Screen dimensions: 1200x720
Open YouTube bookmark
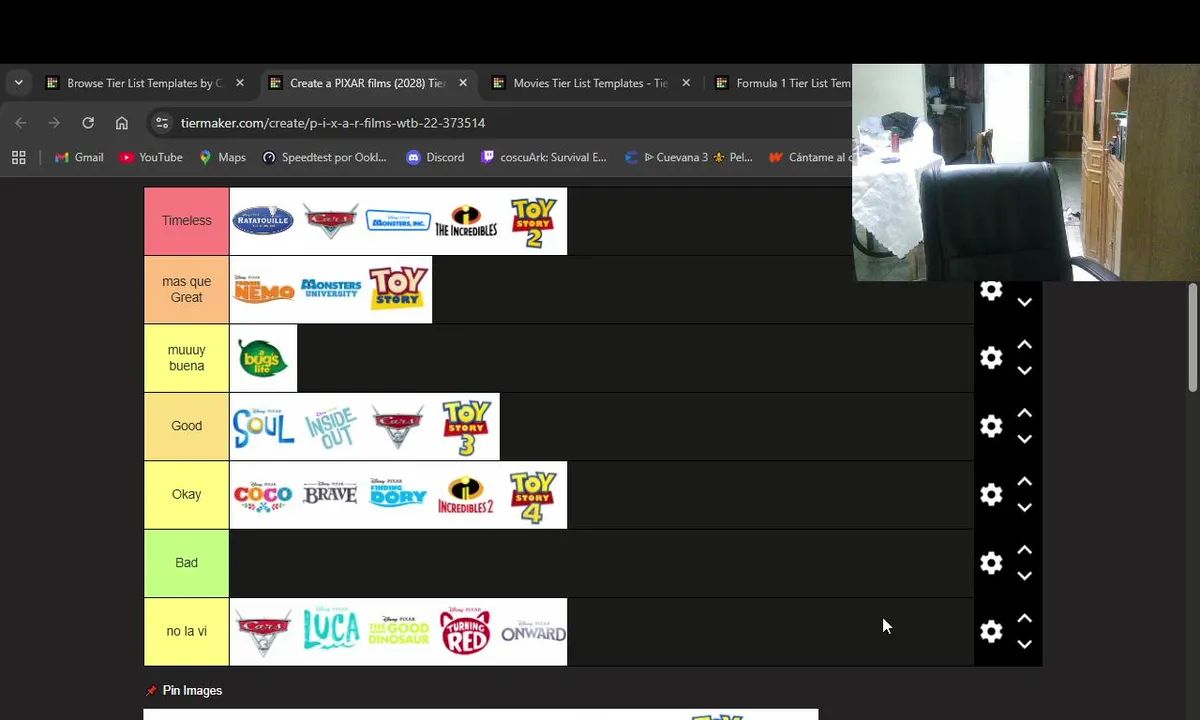point(151,157)
